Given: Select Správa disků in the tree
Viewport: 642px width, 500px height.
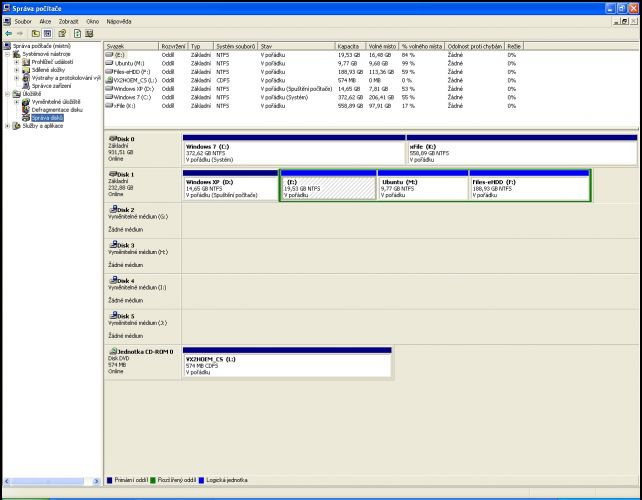Looking at the screenshot, I should coord(47,118).
